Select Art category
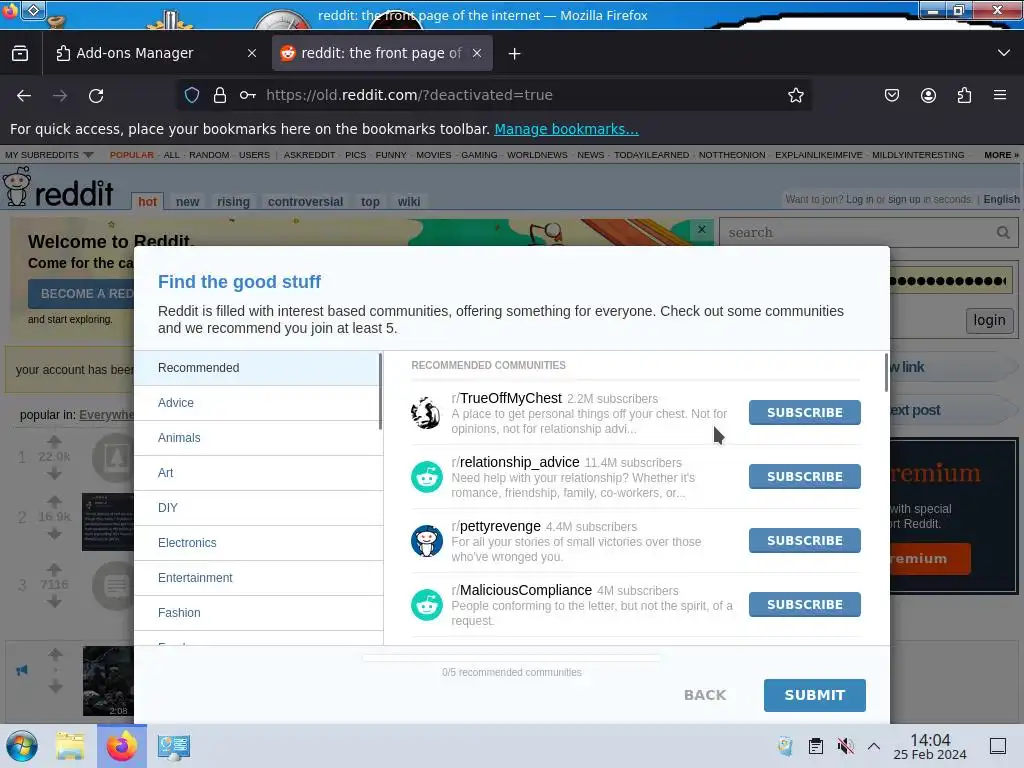 click(257, 473)
